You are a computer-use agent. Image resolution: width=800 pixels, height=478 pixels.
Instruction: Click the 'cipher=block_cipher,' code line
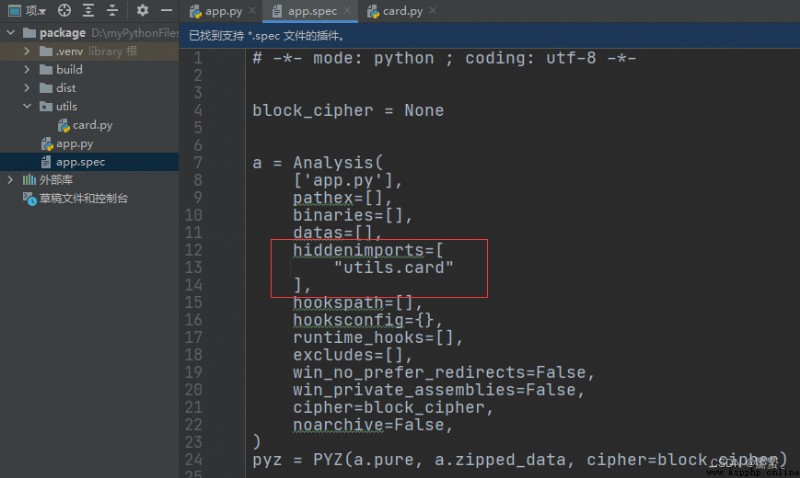393,408
